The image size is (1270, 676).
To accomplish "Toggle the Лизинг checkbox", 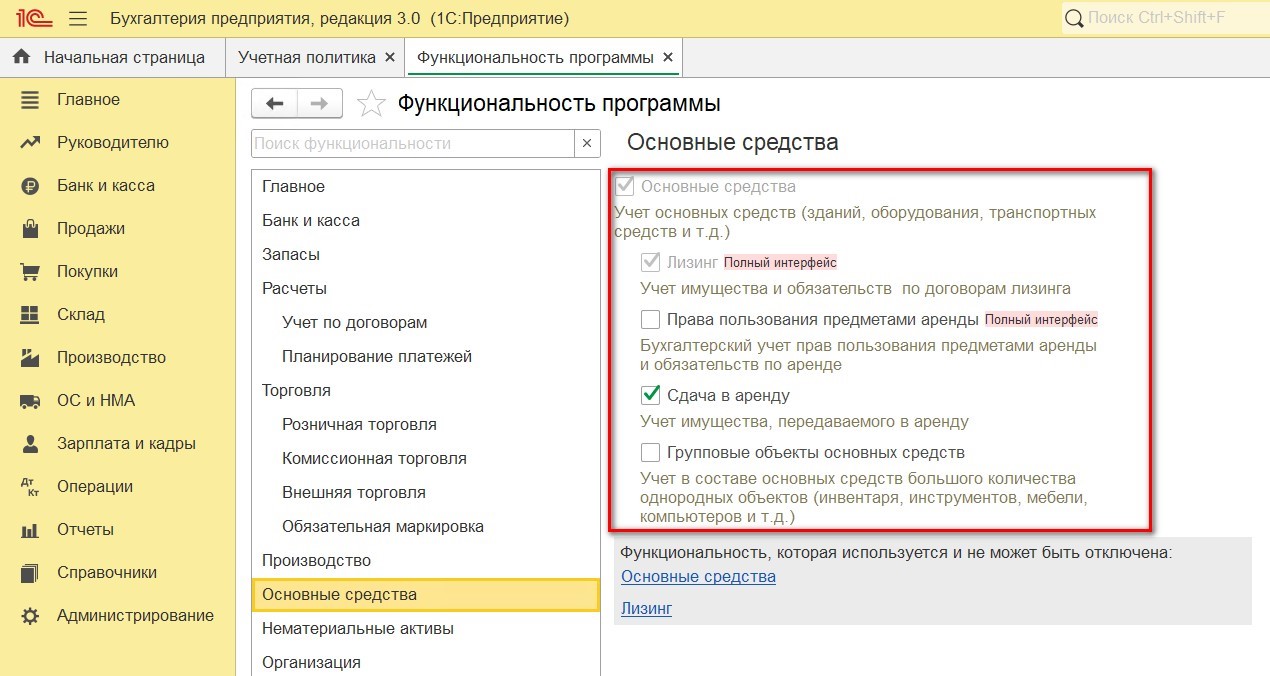I will click(x=651, y=263).
